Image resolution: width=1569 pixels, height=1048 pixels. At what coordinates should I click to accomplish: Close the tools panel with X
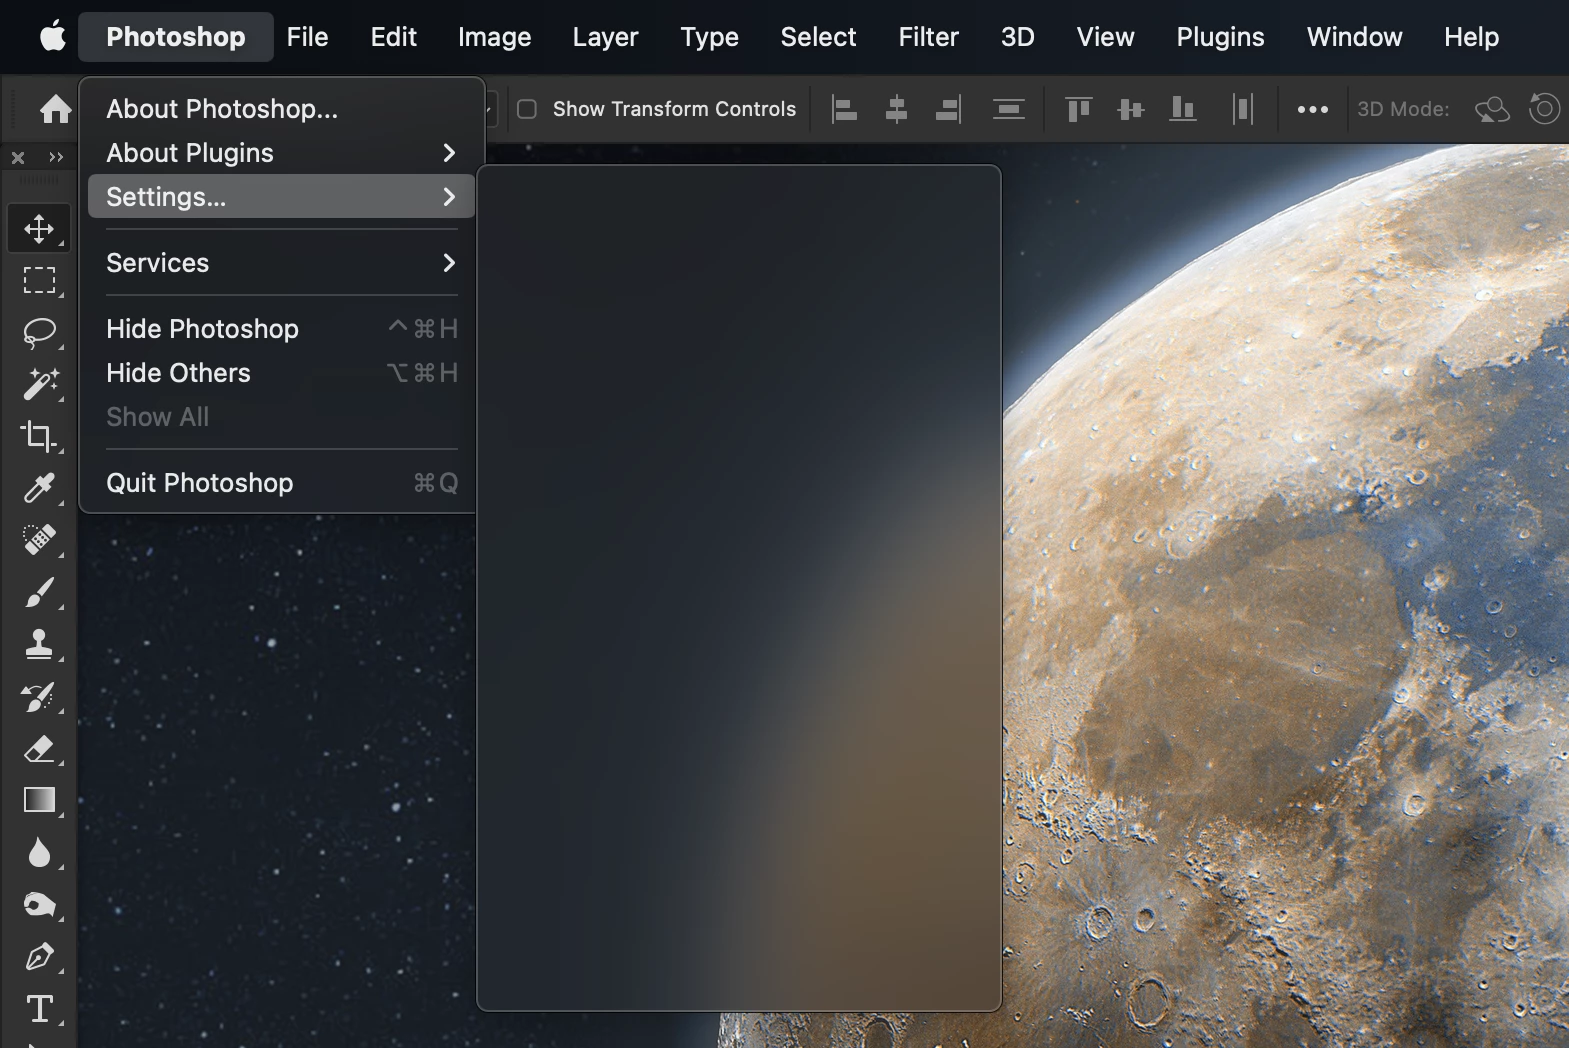[x=18, y=157]
